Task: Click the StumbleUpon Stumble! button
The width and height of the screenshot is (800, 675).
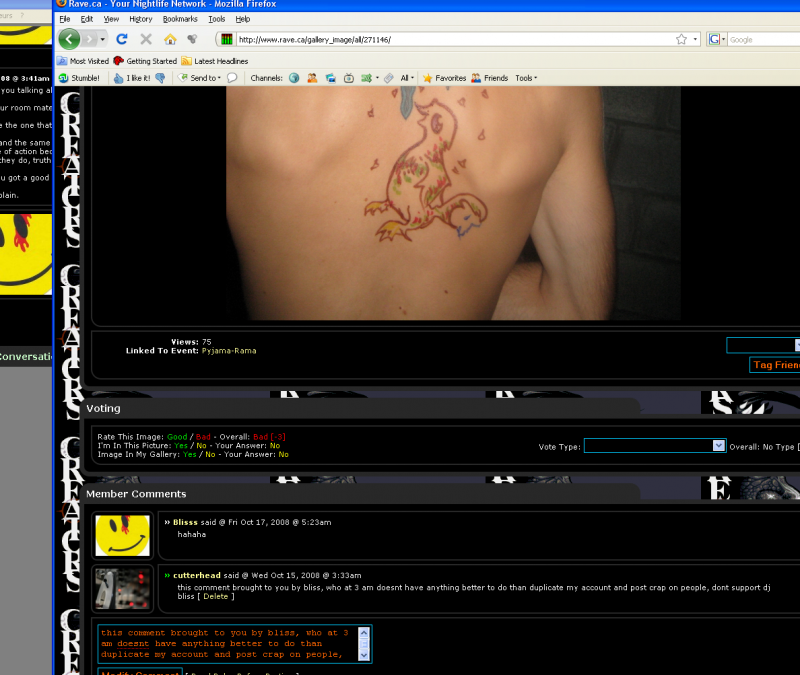Action: 79,78
